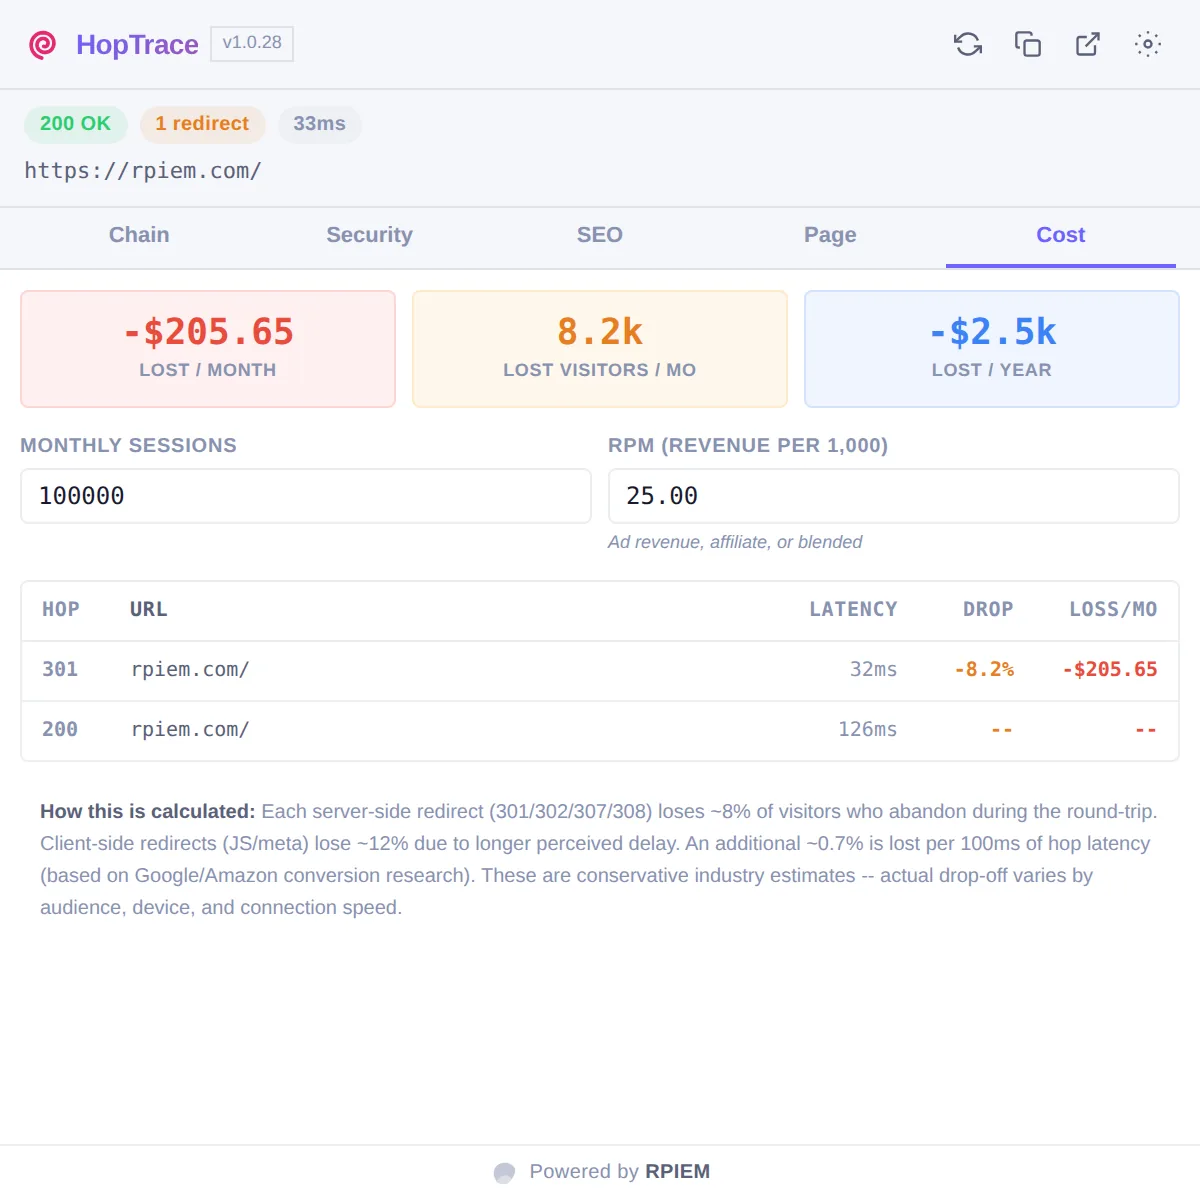
Task: Click the -$2.5k lost per year card
Action: point(992,349)
